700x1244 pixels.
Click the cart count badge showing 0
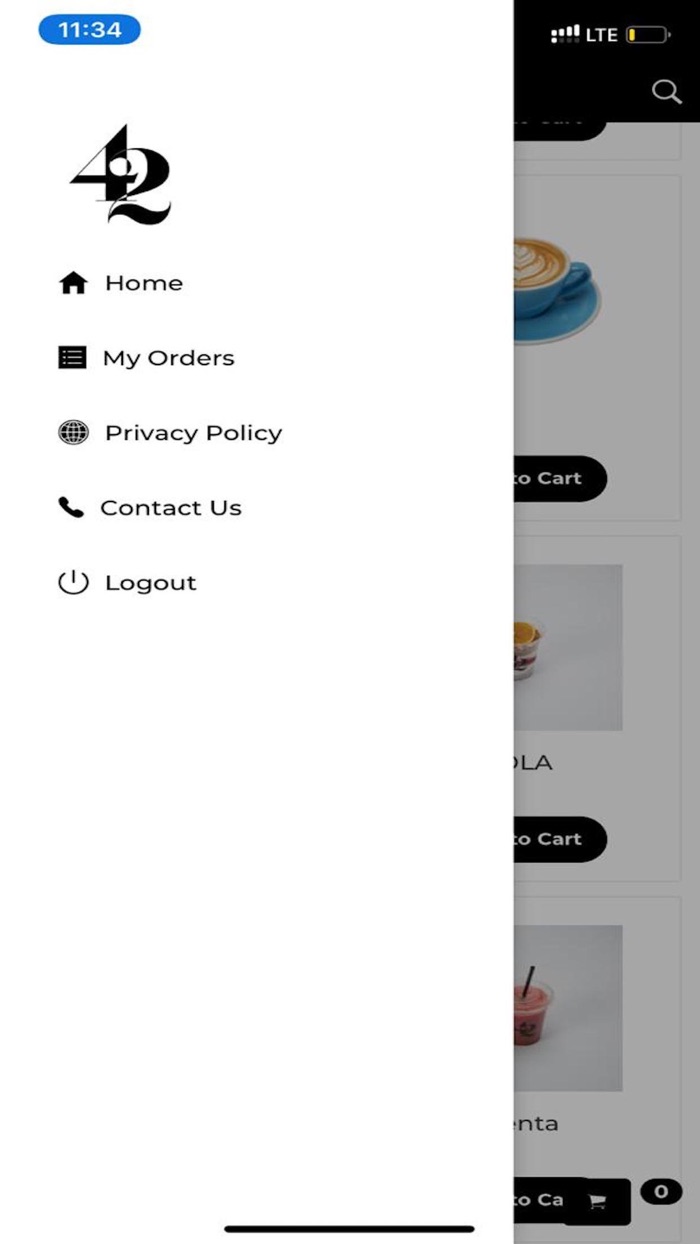(660, 1191)
